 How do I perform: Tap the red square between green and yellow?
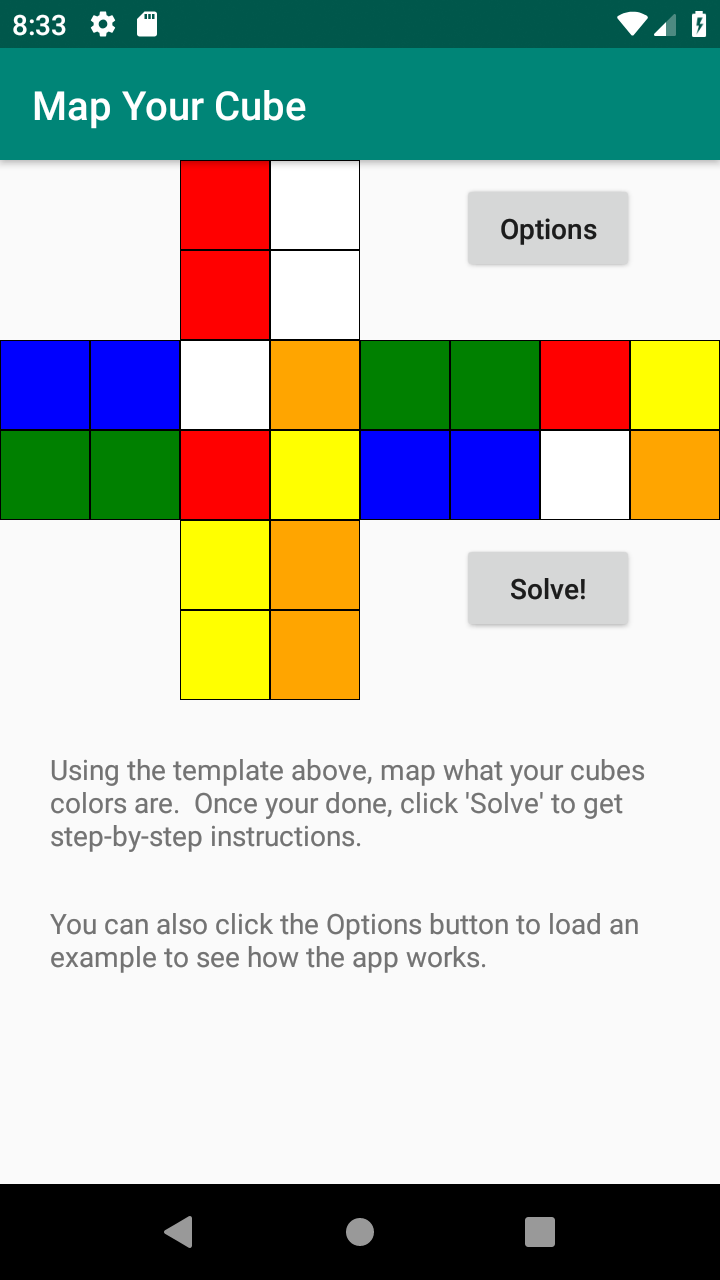[585, 385]
